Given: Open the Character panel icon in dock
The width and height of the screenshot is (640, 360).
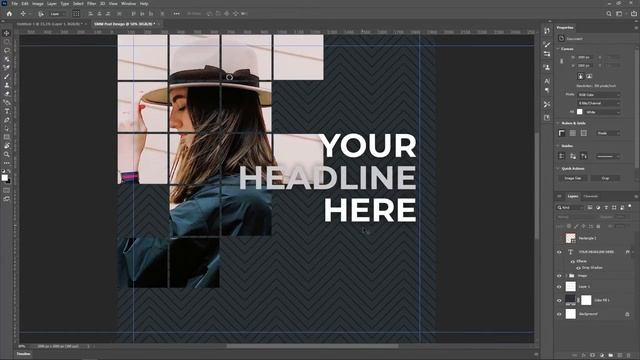Looking at the screenshot, I should [x=547, y=81].
